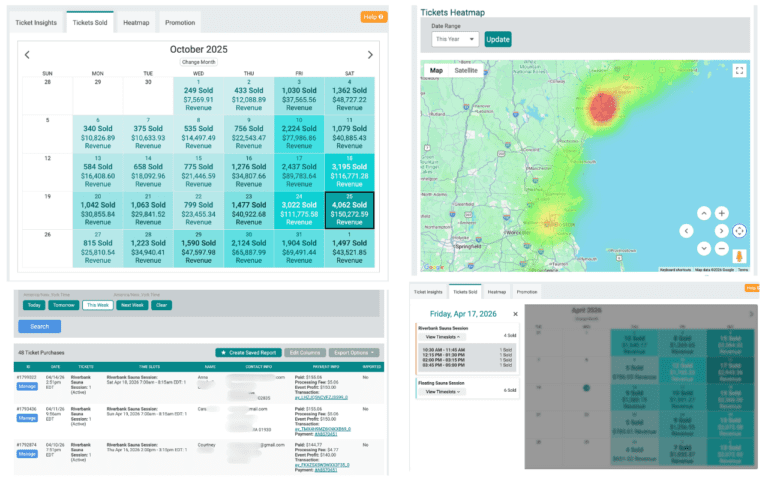Close the Friday, Apr 17, 2026 panel
Viewport: 768px width, 480px height.
coord(515,315)
